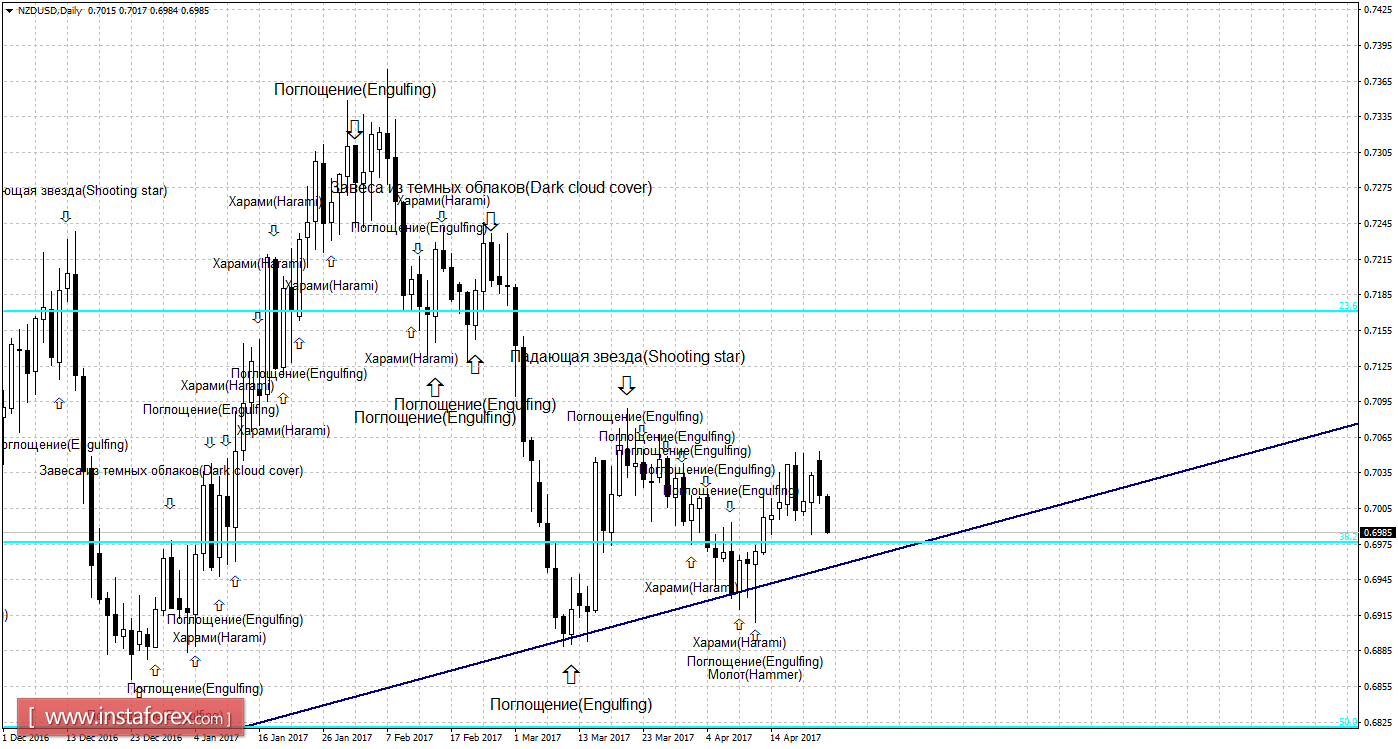The width and height of the screenshot is (1398, 749).
Task: Click the 16 Jan 2017 date label
Action: tap(284, 738)
